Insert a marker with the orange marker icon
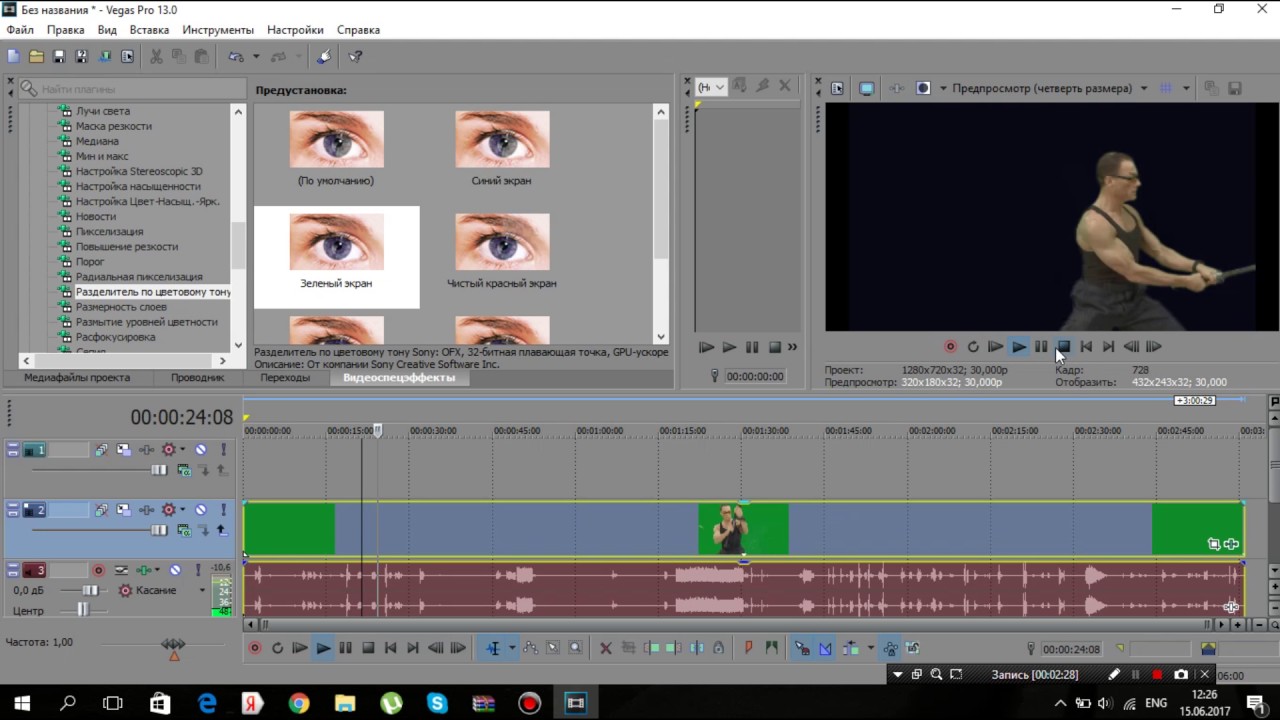Image resolution: width=1280 pixels, height=720 pixels. (748, 648)
